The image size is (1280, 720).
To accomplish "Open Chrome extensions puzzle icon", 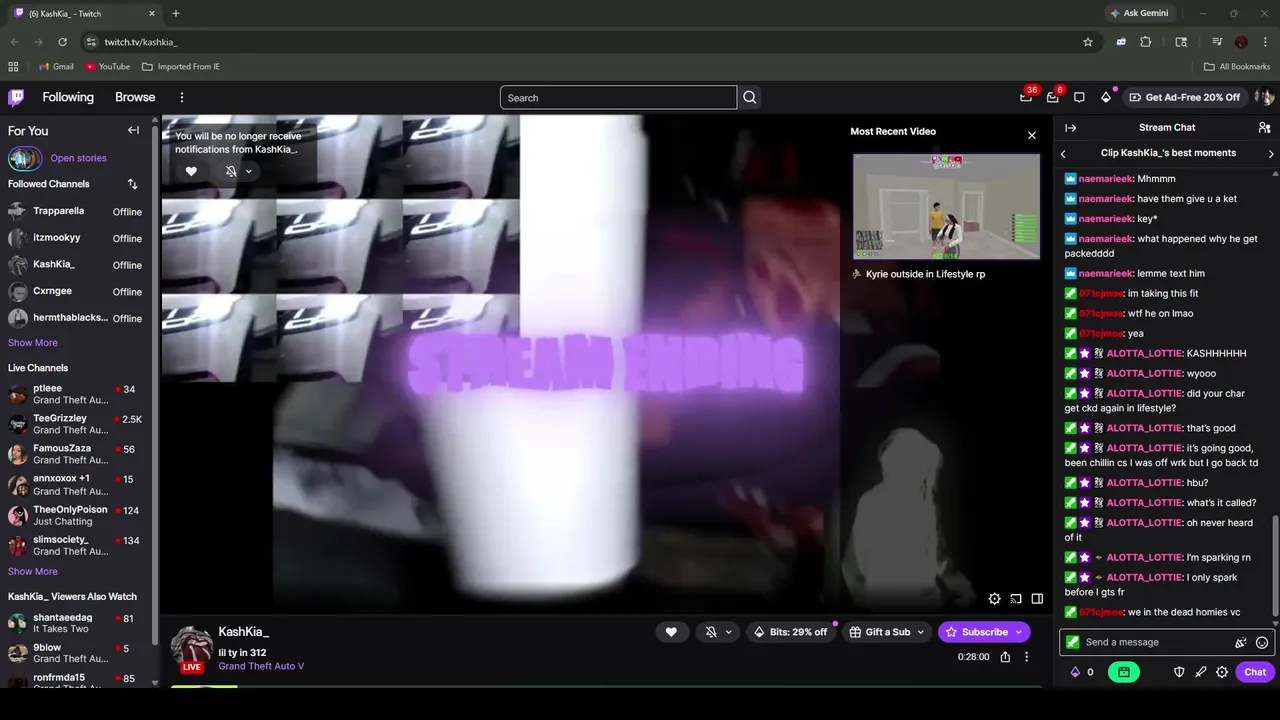I will (1146, 42).
